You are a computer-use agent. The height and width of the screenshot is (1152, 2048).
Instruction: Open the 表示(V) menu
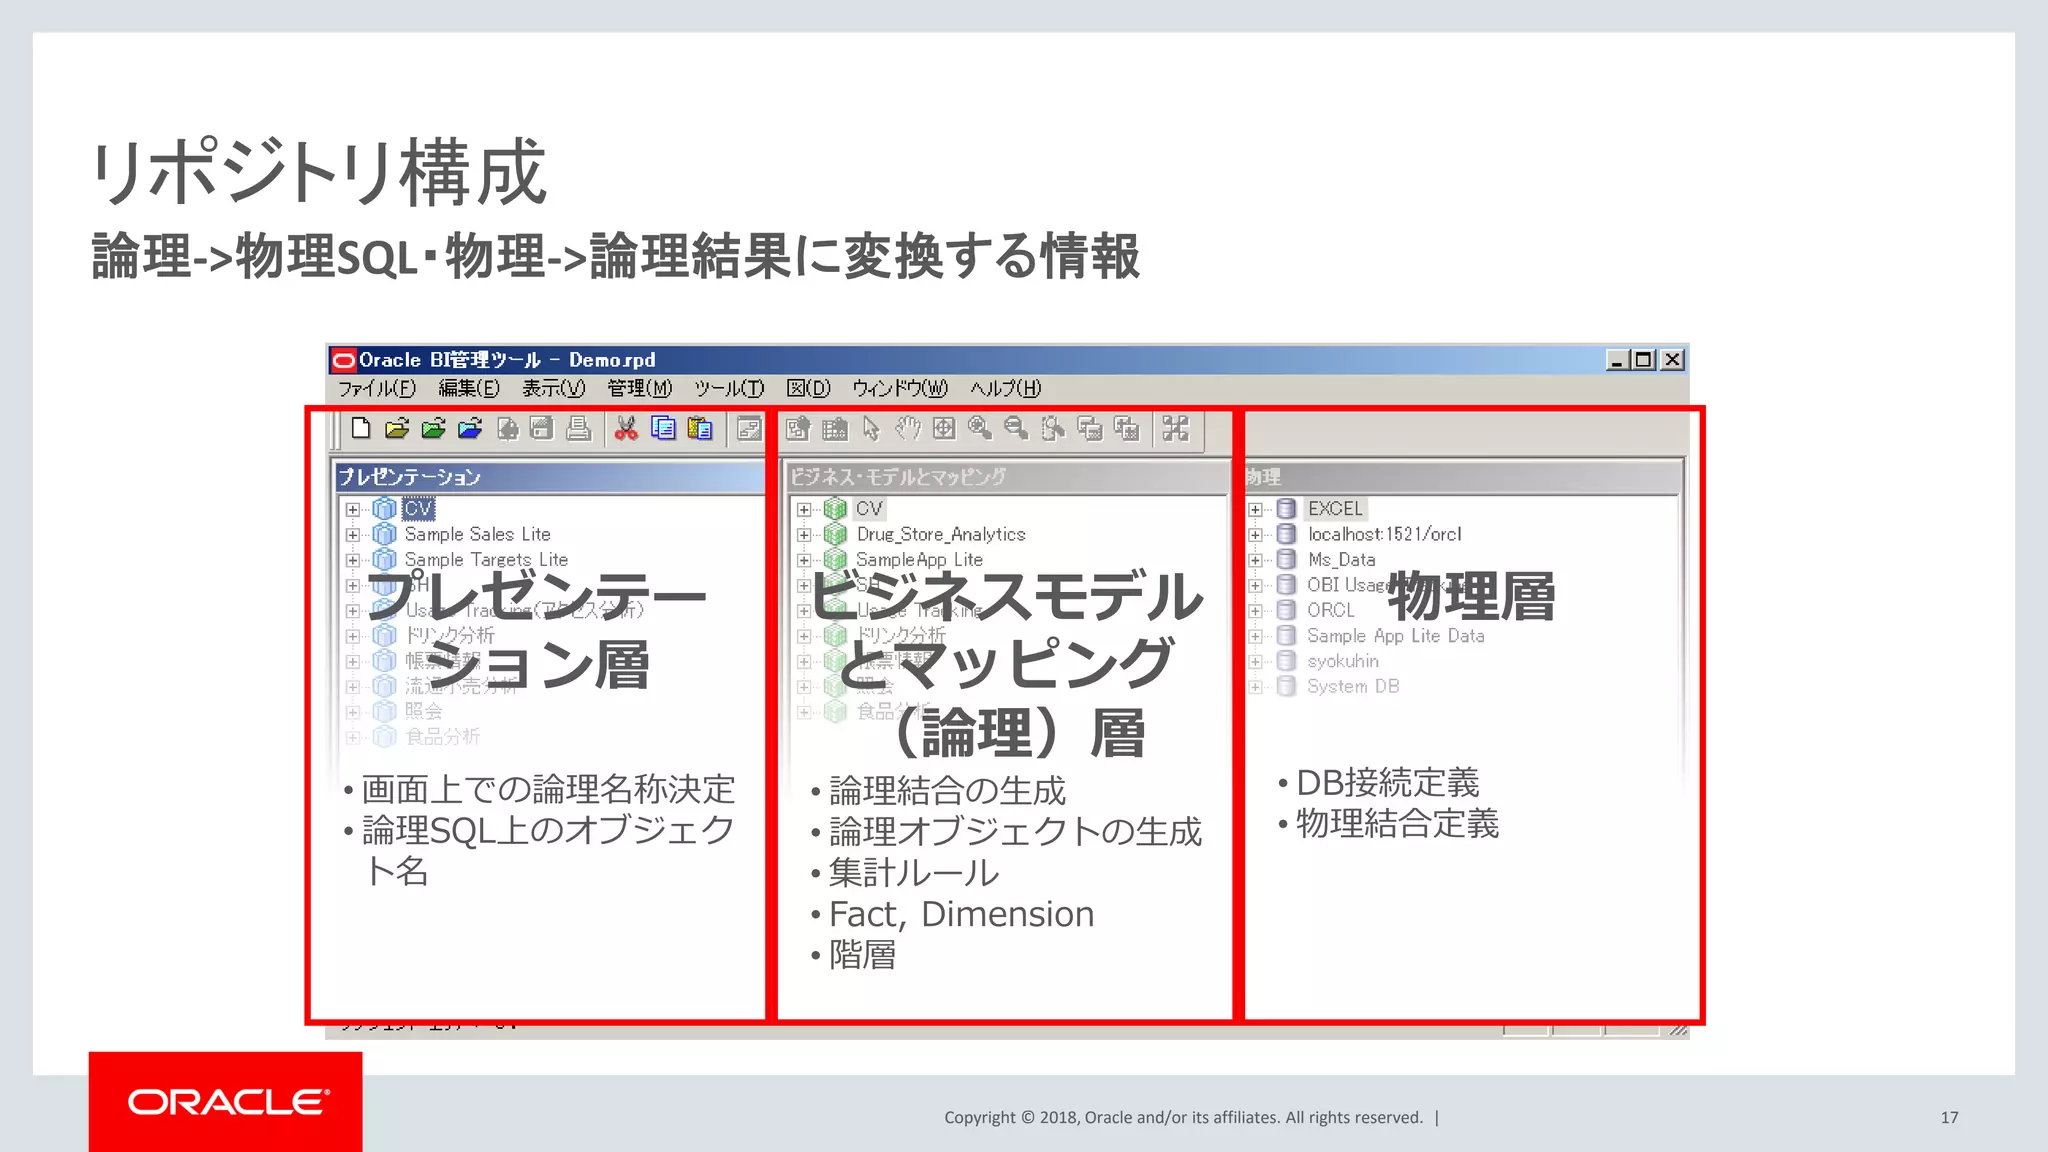pyautogui.click(x=553, y=388)
